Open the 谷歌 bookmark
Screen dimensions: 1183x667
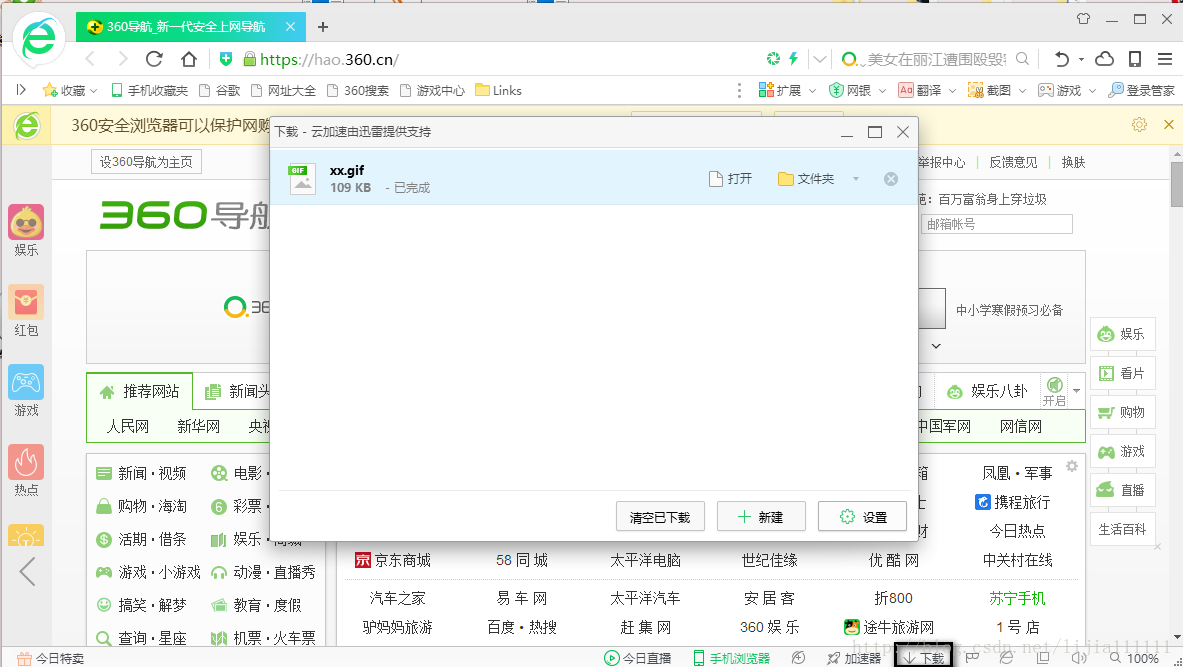[x=220, y=91]
